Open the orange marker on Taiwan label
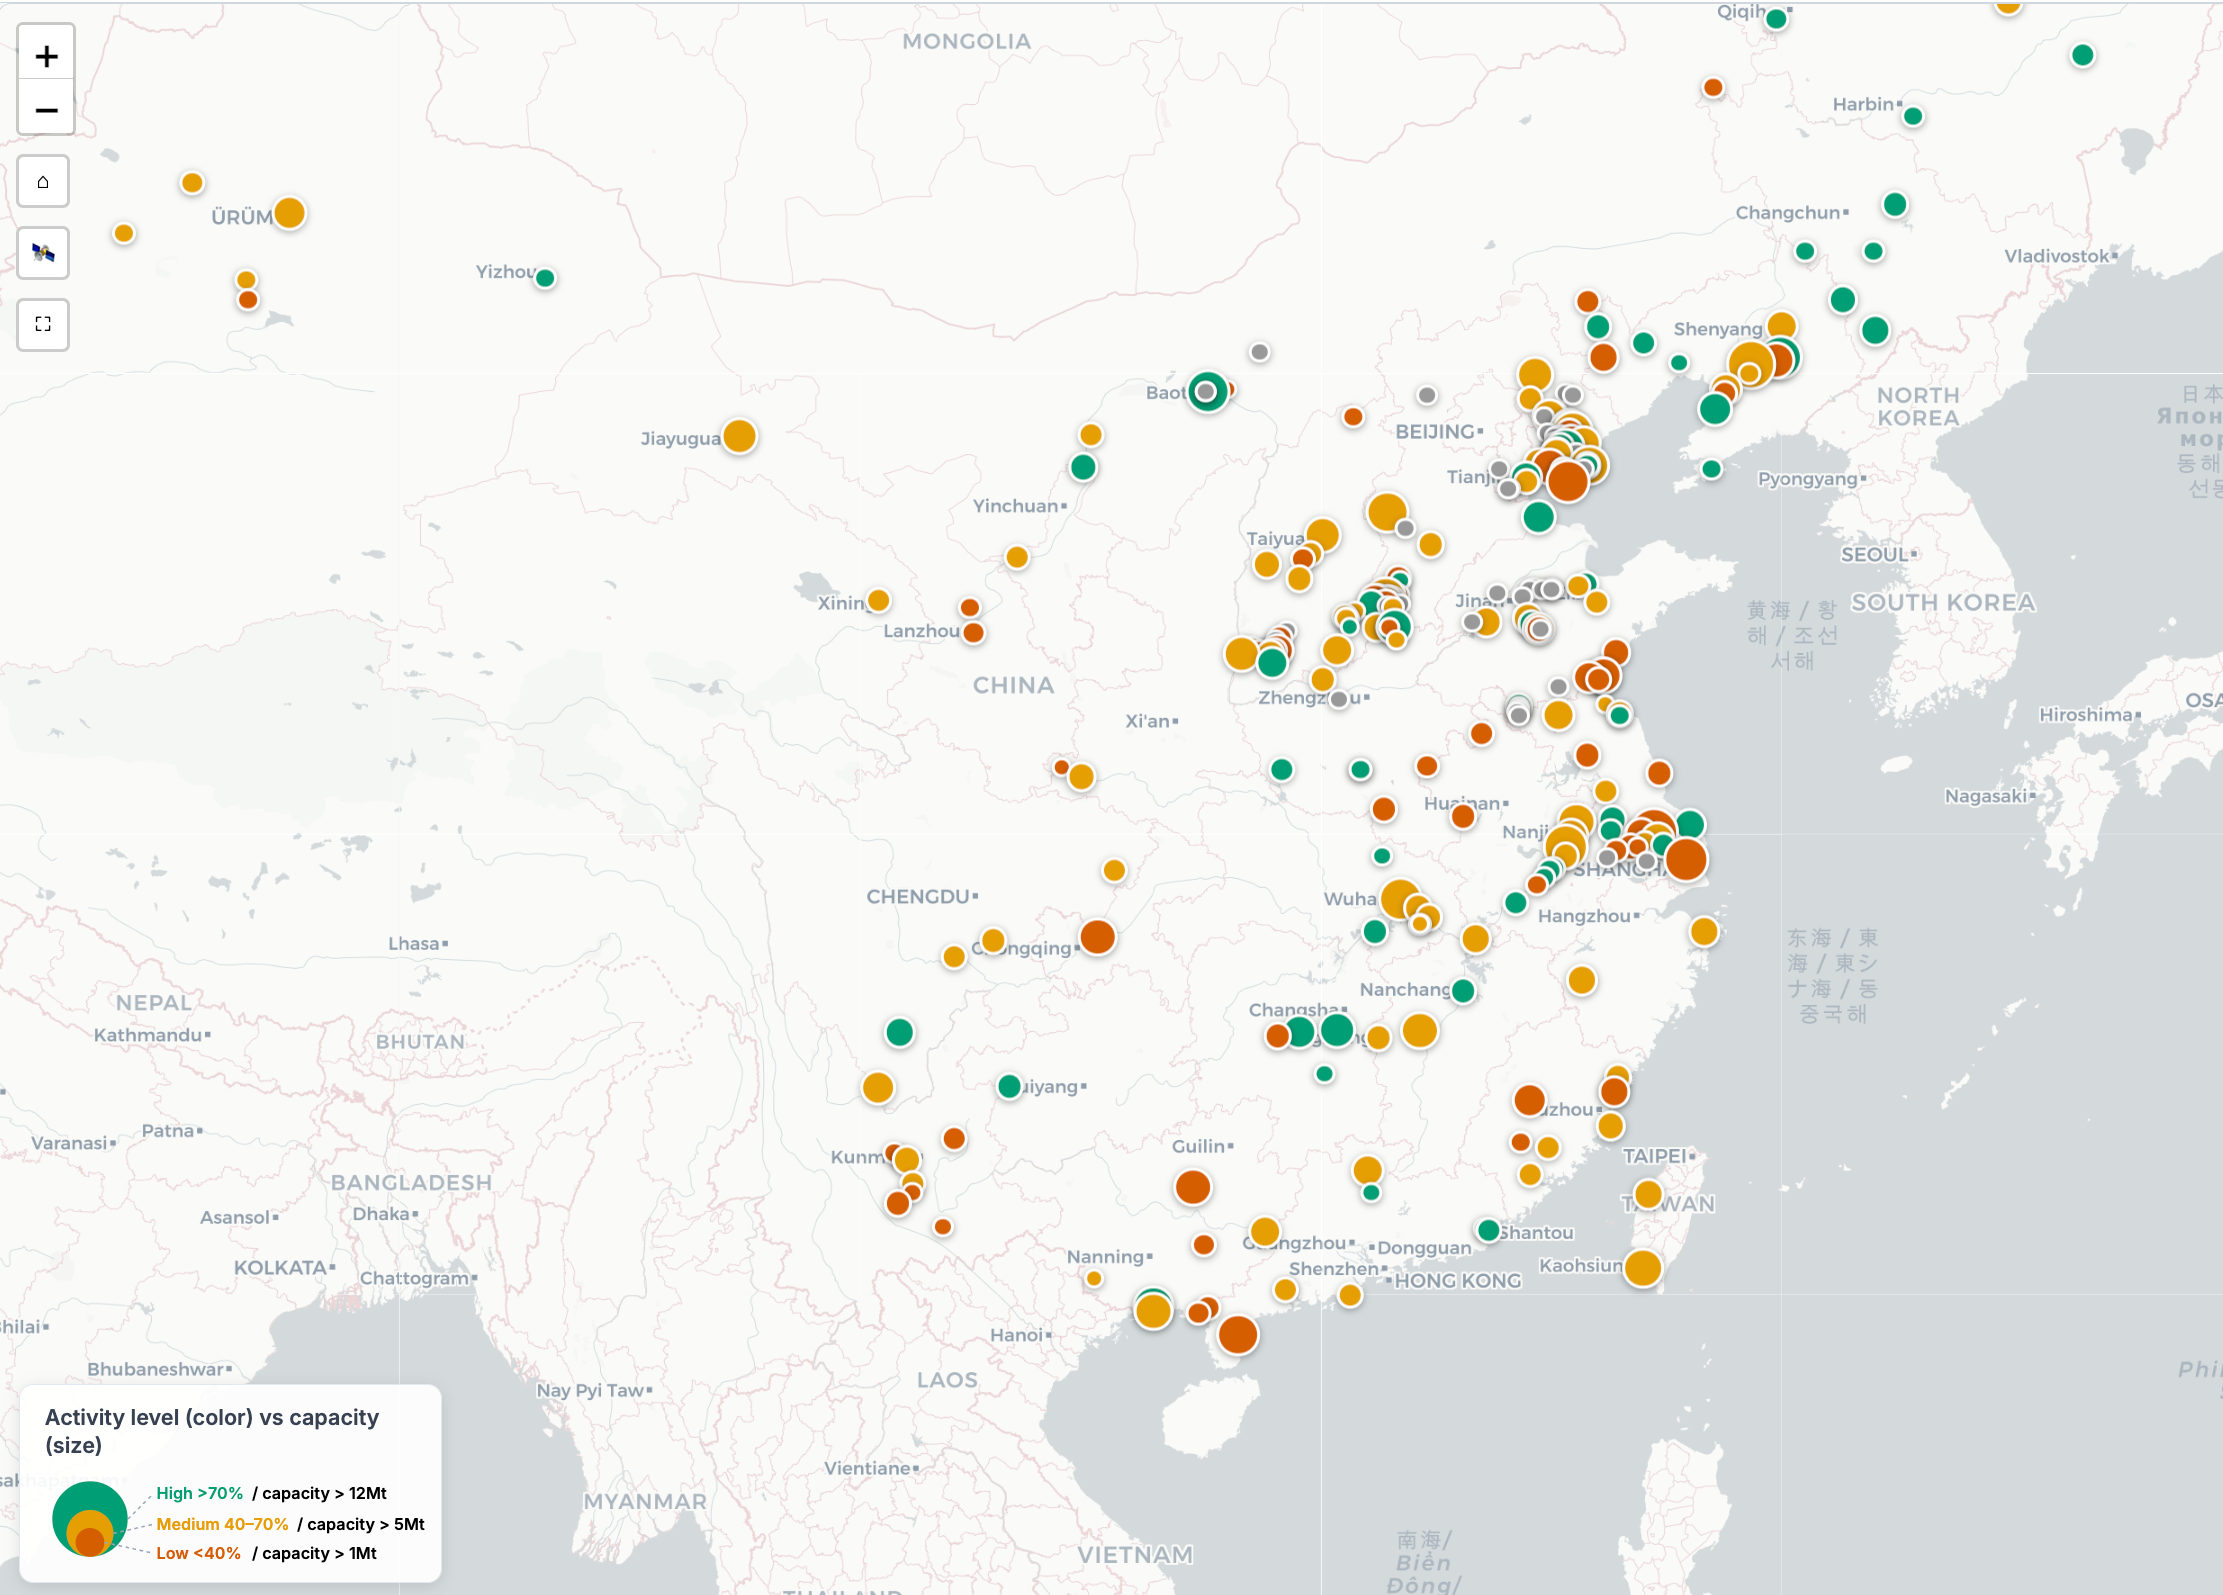Screen dimensions: 2223x1595 pyautogui.click(x=1648, y=1194)
